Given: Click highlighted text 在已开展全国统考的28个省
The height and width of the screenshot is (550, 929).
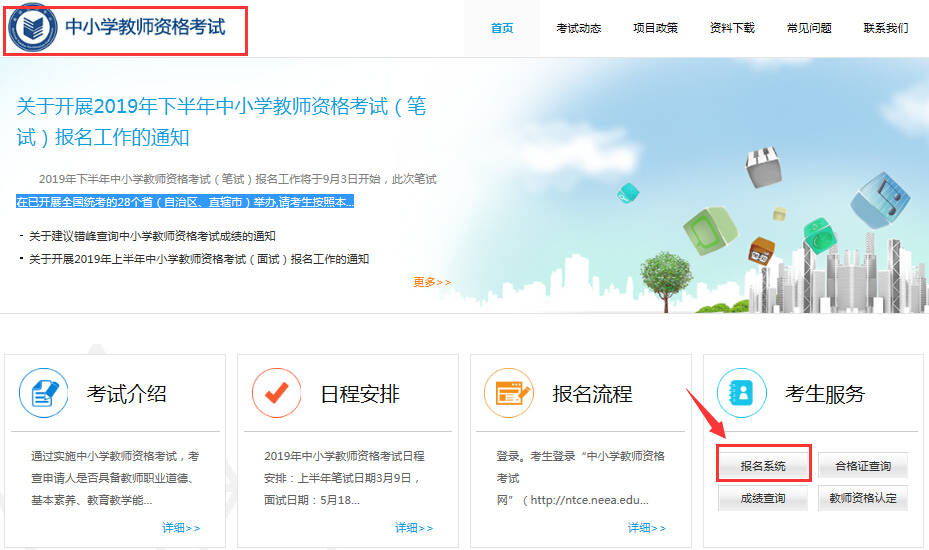Looking at the screenshot, I should 185,202.
